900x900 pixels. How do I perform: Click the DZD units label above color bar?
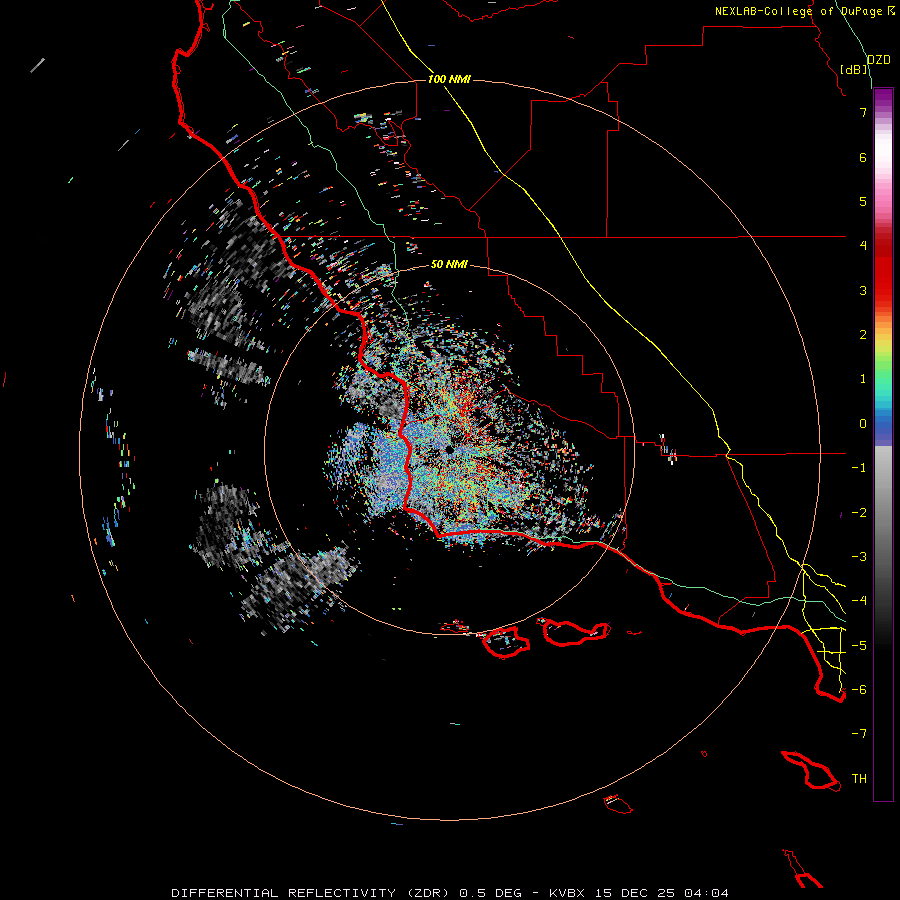coord(878,60)
